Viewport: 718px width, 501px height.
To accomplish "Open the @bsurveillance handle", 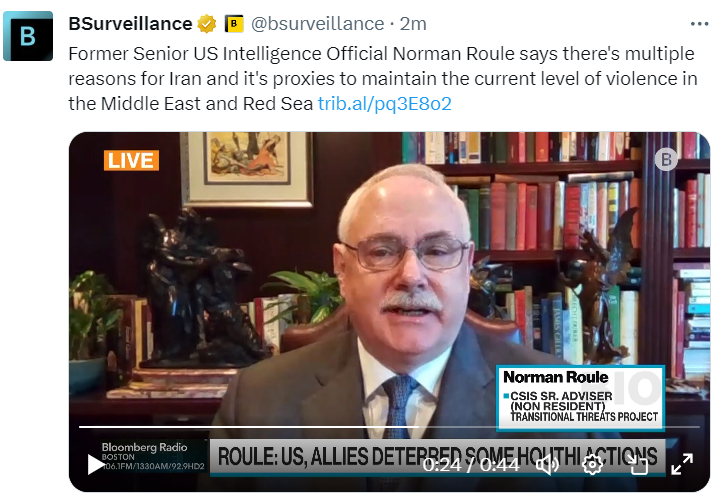I will point(317,24).
